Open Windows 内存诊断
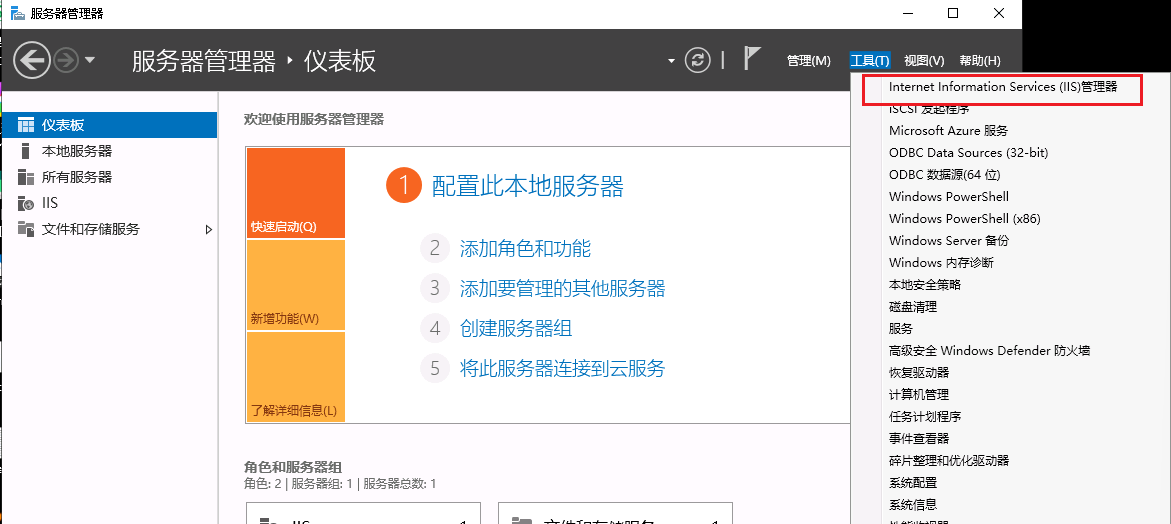 pos(941,263)
